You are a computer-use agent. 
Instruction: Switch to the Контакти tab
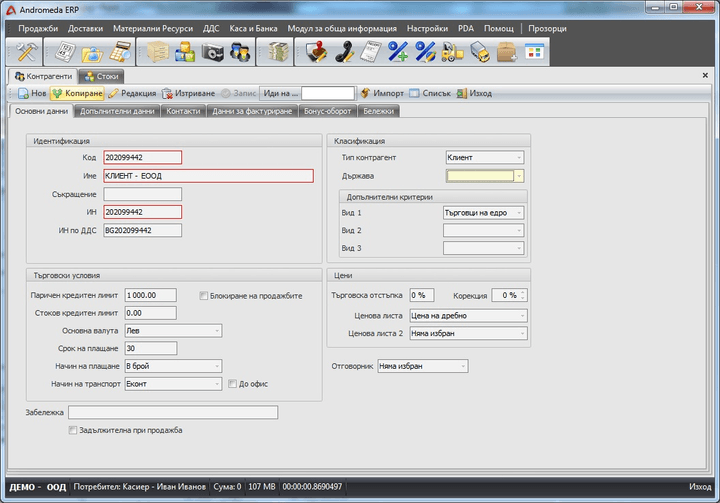183,111
